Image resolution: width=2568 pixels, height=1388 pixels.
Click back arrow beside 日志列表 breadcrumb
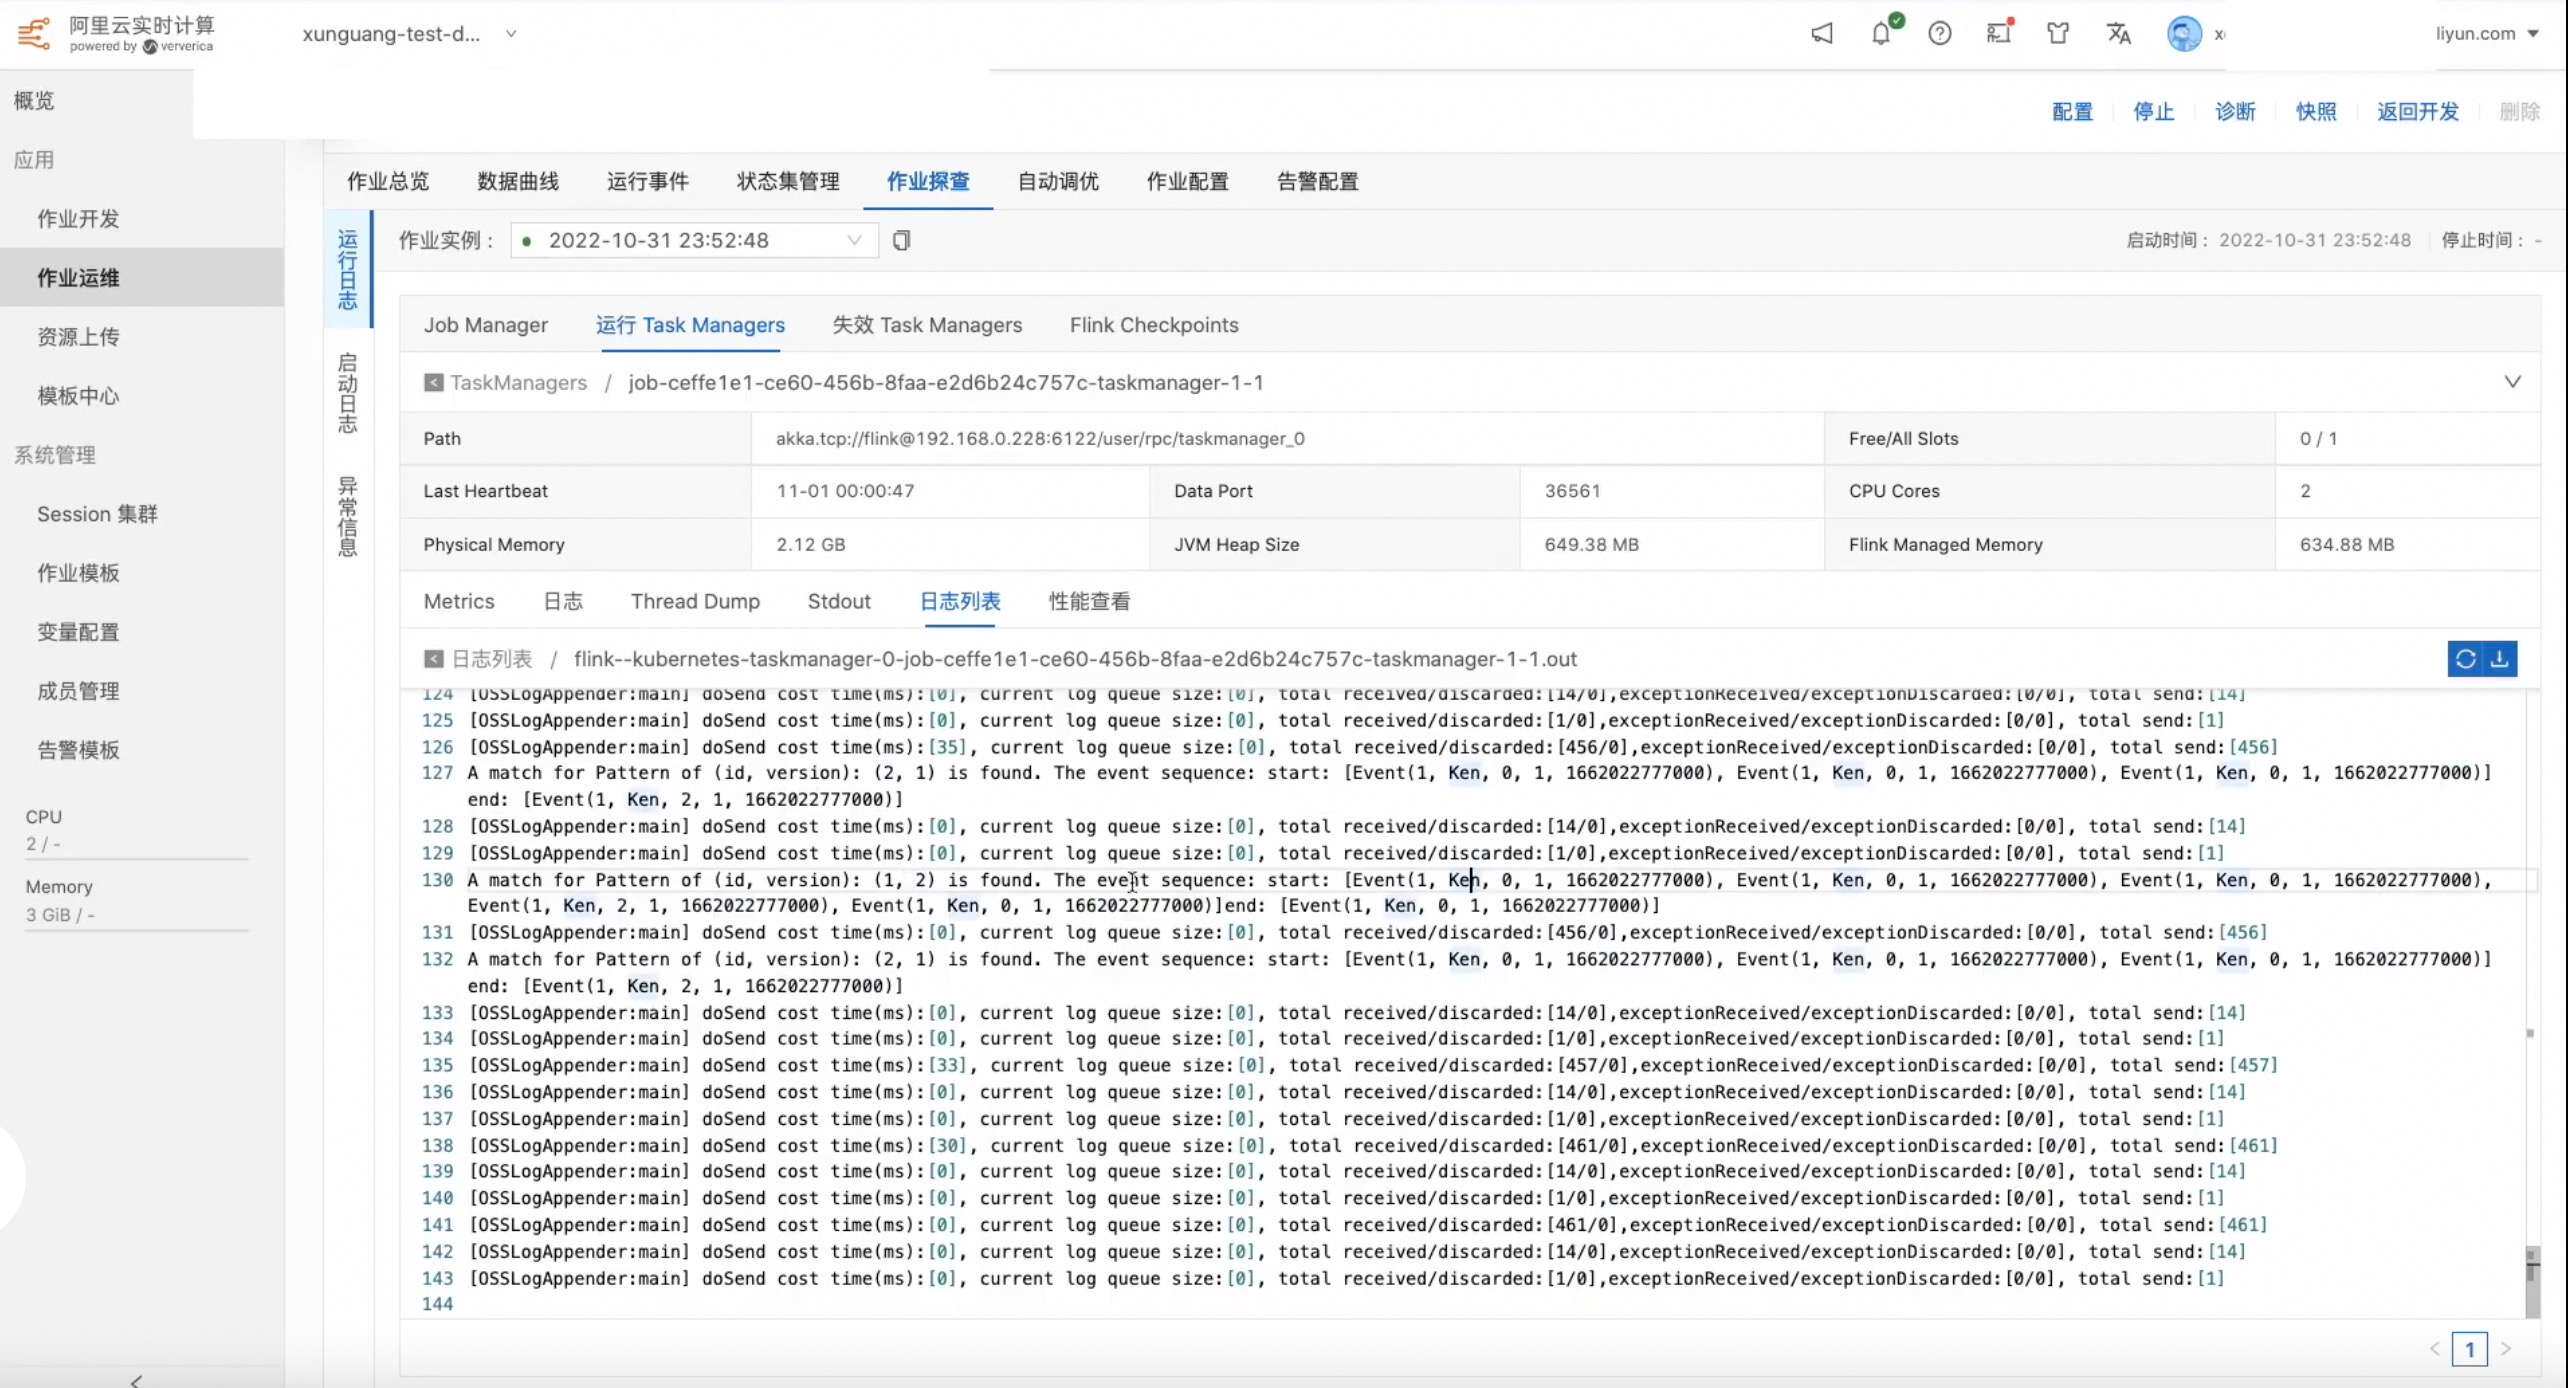coord(433,659)
